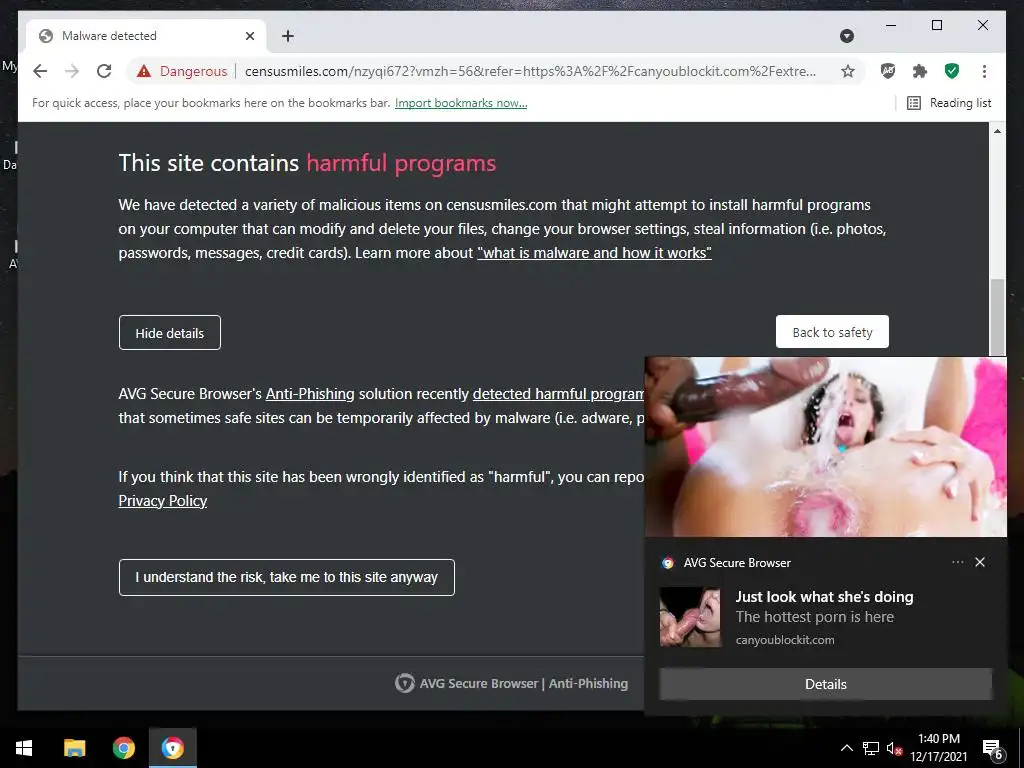Click the censusmiles.com address bar
Viewport: 1024px width, 768px height.
(530, 71)
